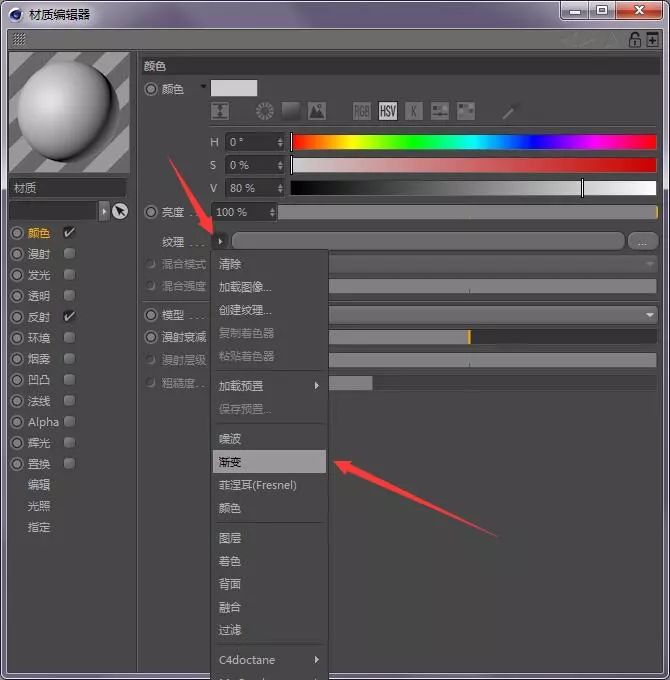Click the lock icon in the top toolbar
Viewport: 670px width, 680px height.
coord(634,39)
